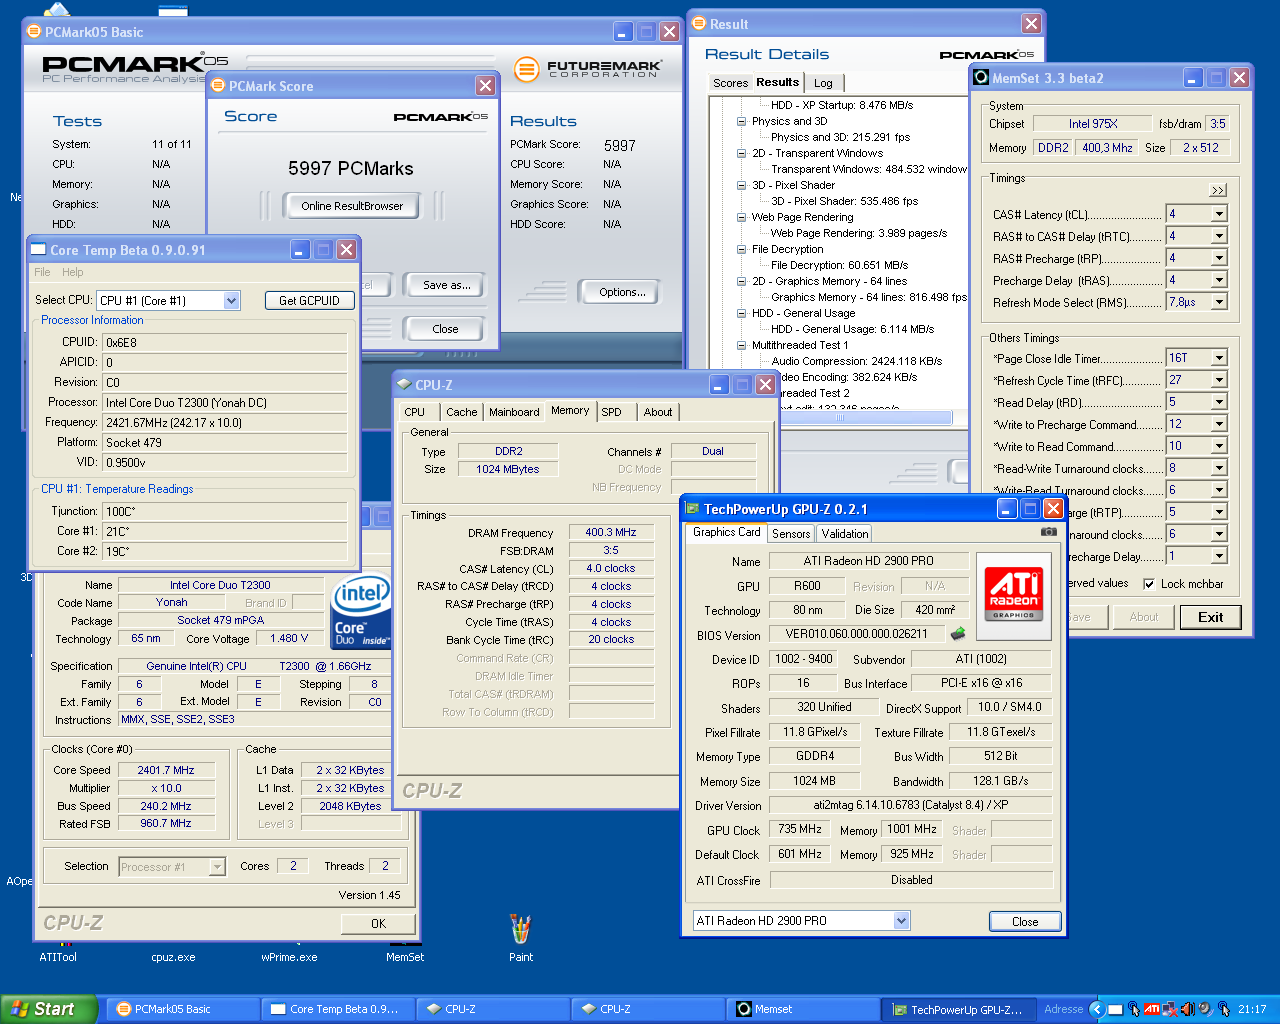Click the DRAM Frequency '400.3 MHz' value
This screenshot has width=1280, height=1024.
click(611, 532)
